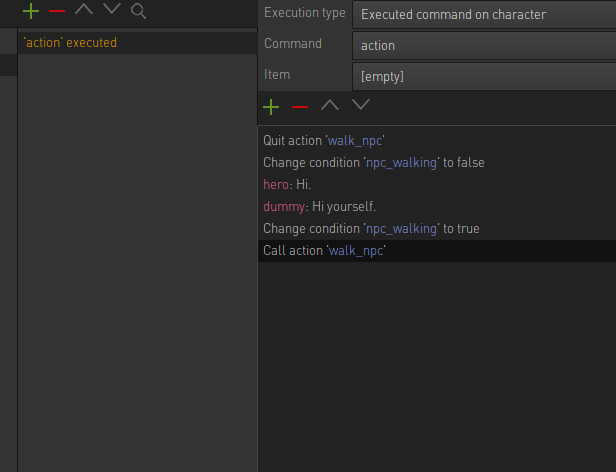Screen dimensions: 616x472
Task: Move action part down arrow
Action: (x=361, y=105)
